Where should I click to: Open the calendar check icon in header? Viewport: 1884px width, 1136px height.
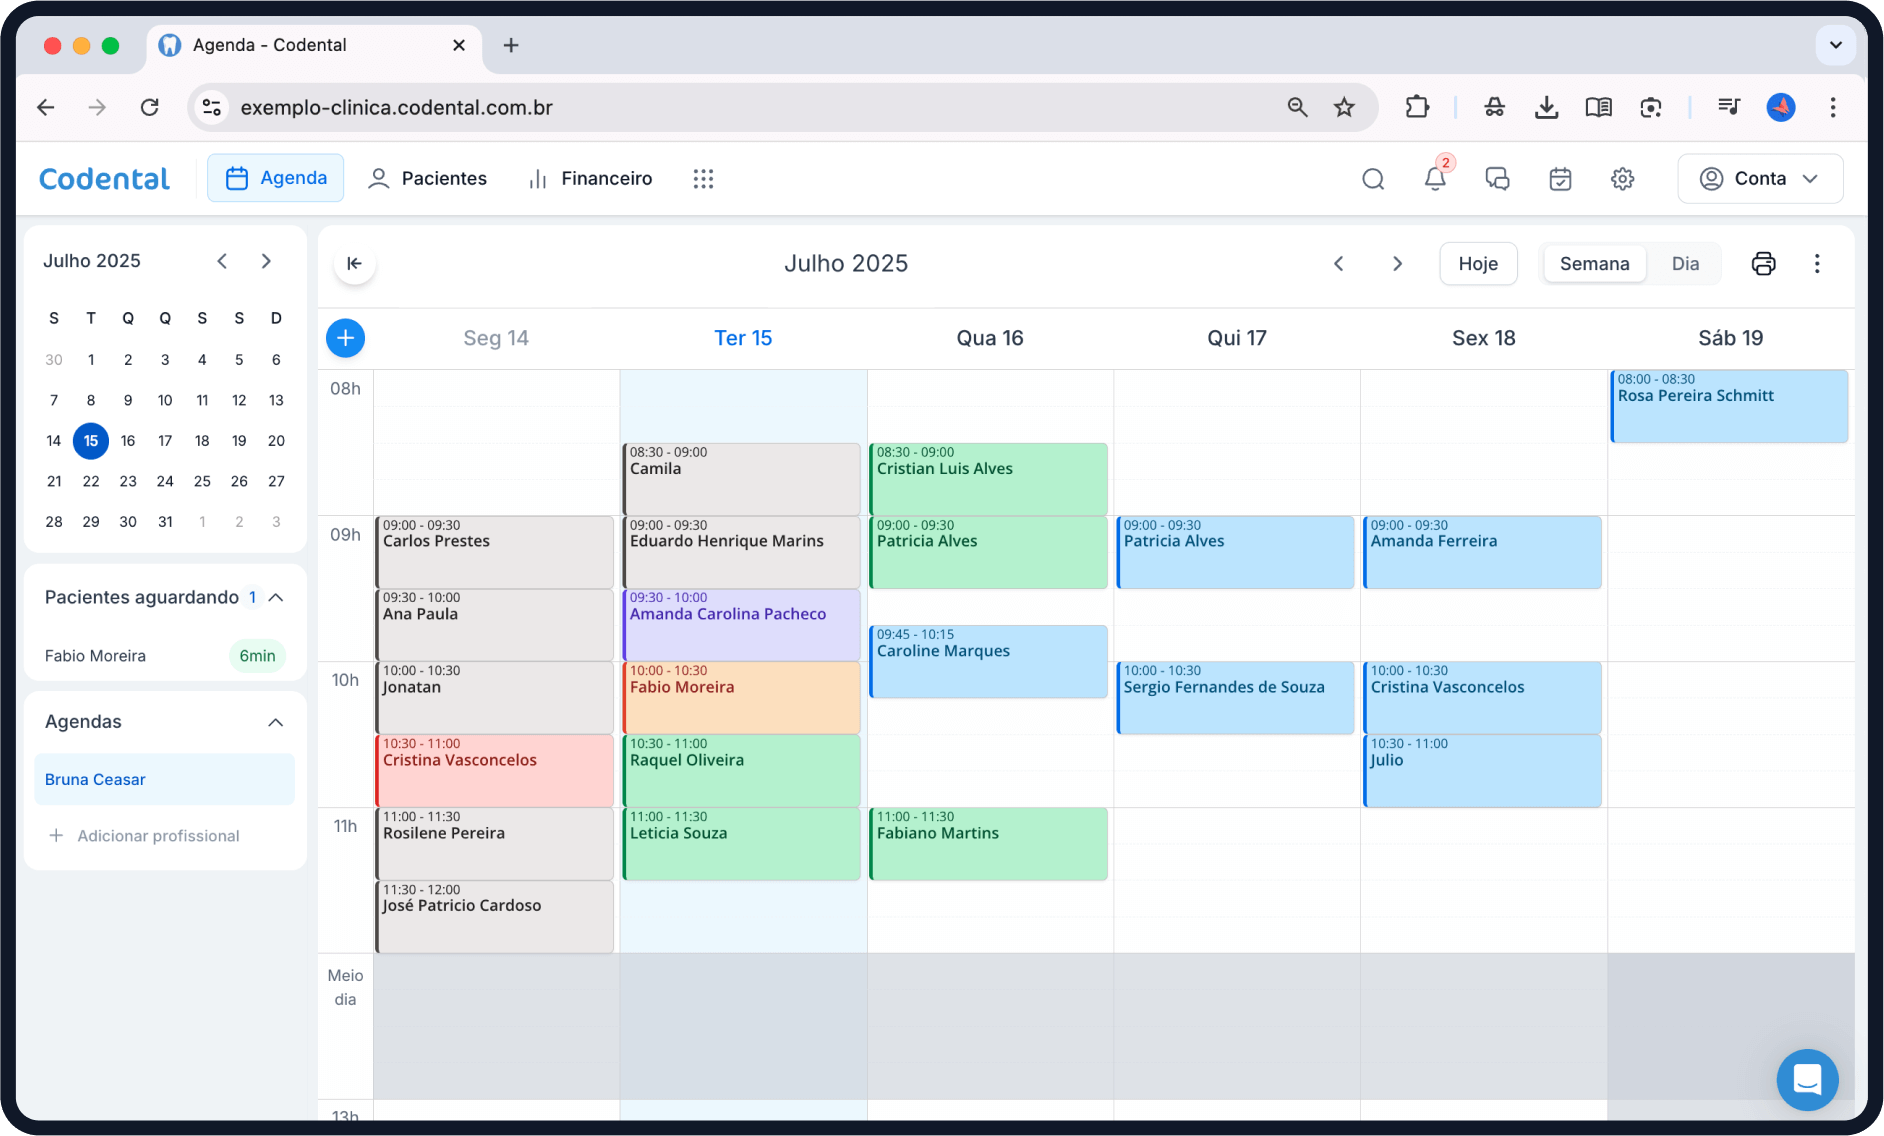pos(1560,179)
